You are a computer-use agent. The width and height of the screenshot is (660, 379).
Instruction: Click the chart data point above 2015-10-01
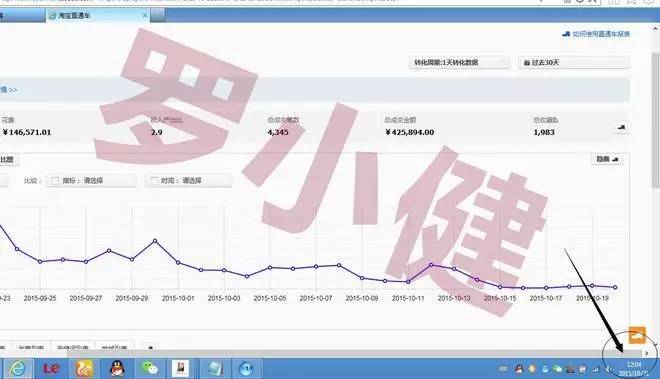point(178,262)
